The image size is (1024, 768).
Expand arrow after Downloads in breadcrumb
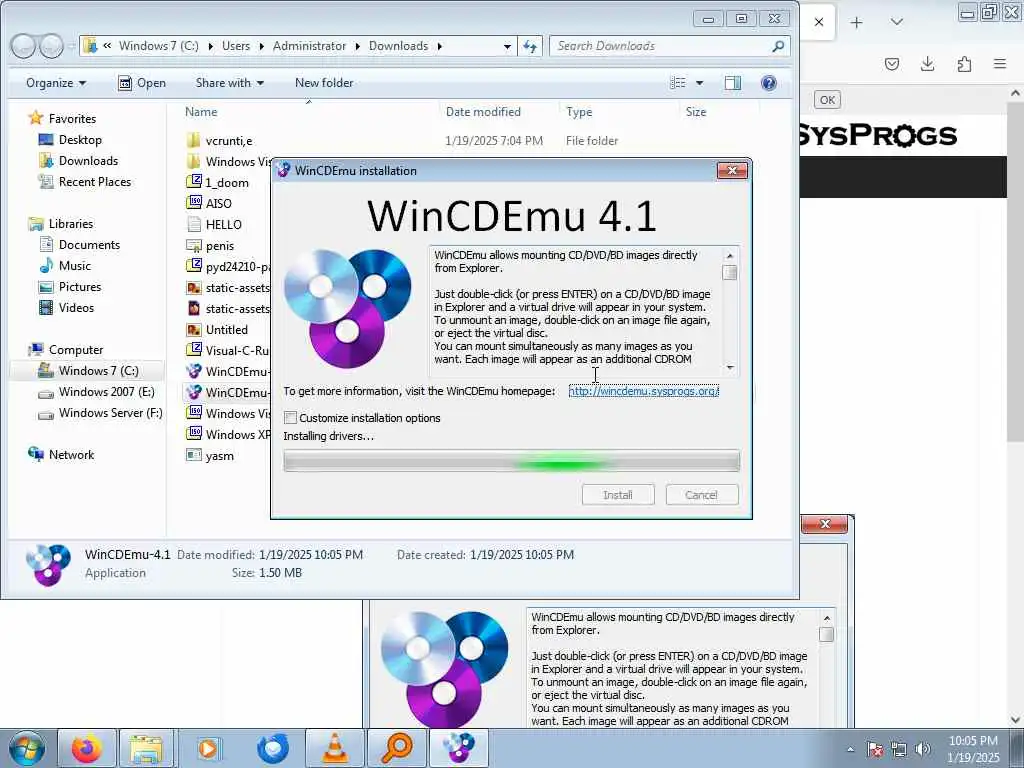click(x=440, y=46)
